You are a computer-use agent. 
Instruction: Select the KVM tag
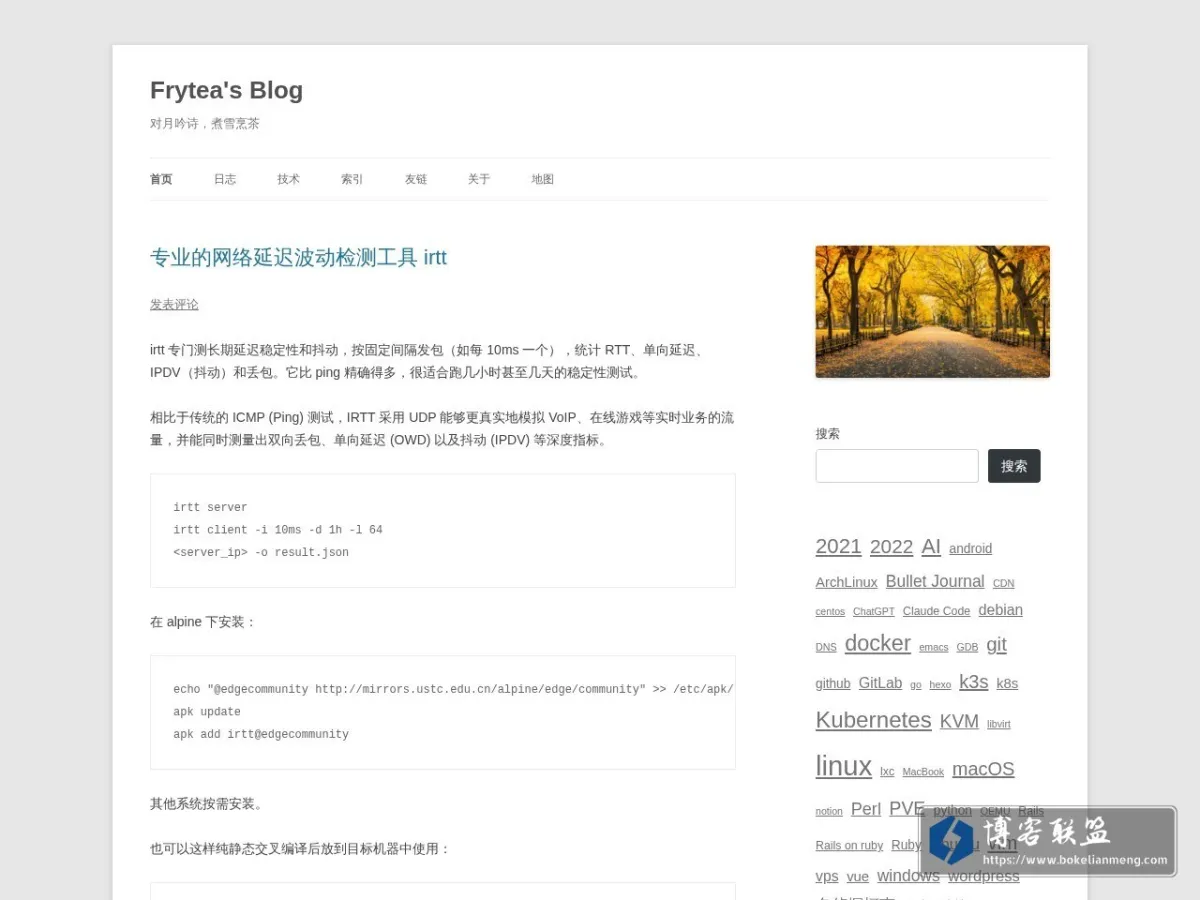click(959, 722)
